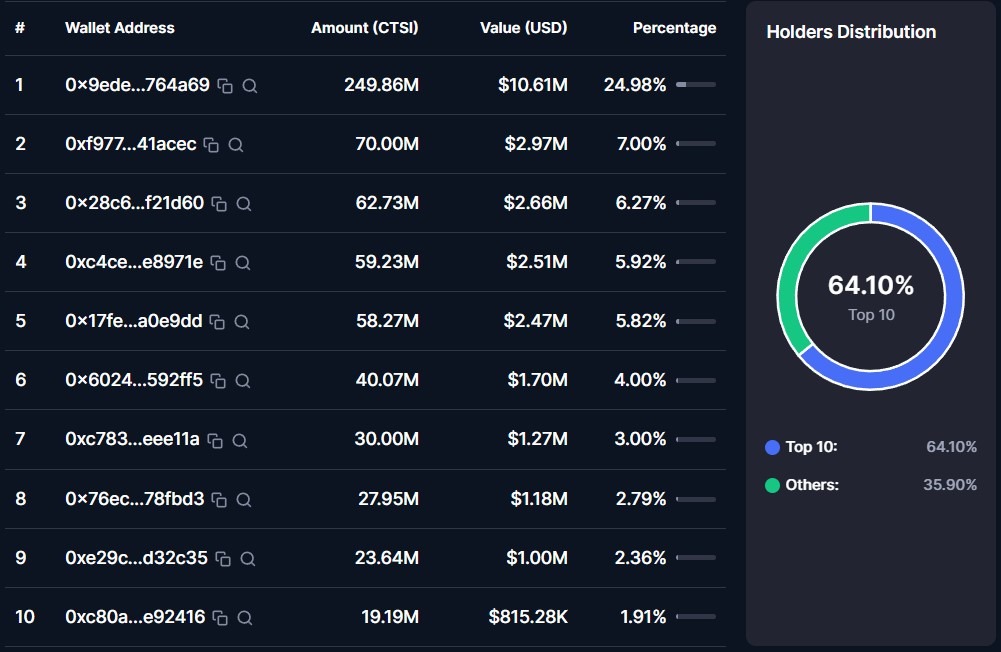Copy wallet address 0x76ec...78fbd3

[x=219, y=499]
